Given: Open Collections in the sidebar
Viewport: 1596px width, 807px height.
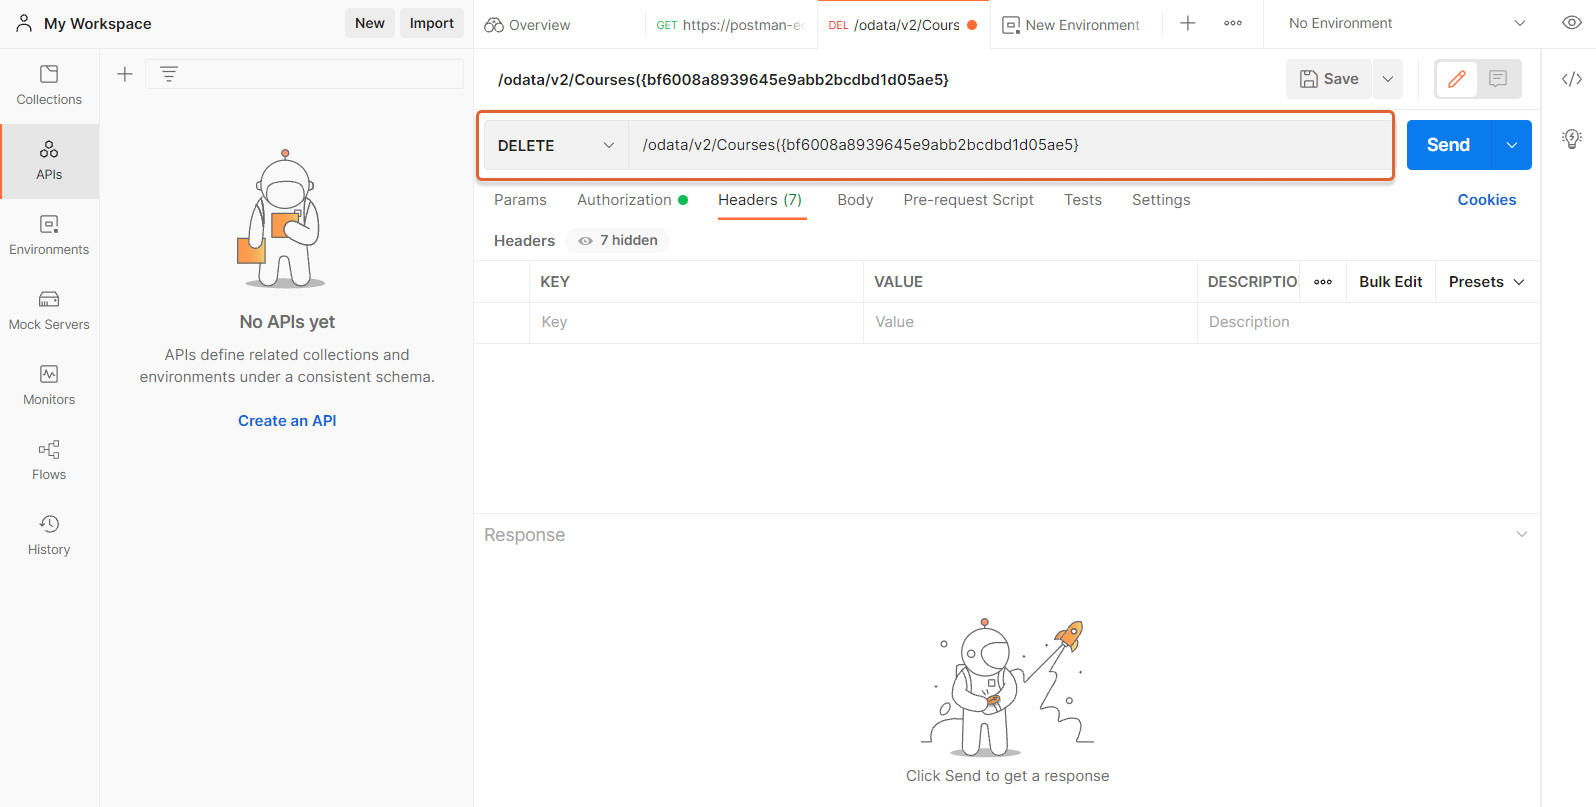Looking at the screenshot, I should [x=49, y=85].
